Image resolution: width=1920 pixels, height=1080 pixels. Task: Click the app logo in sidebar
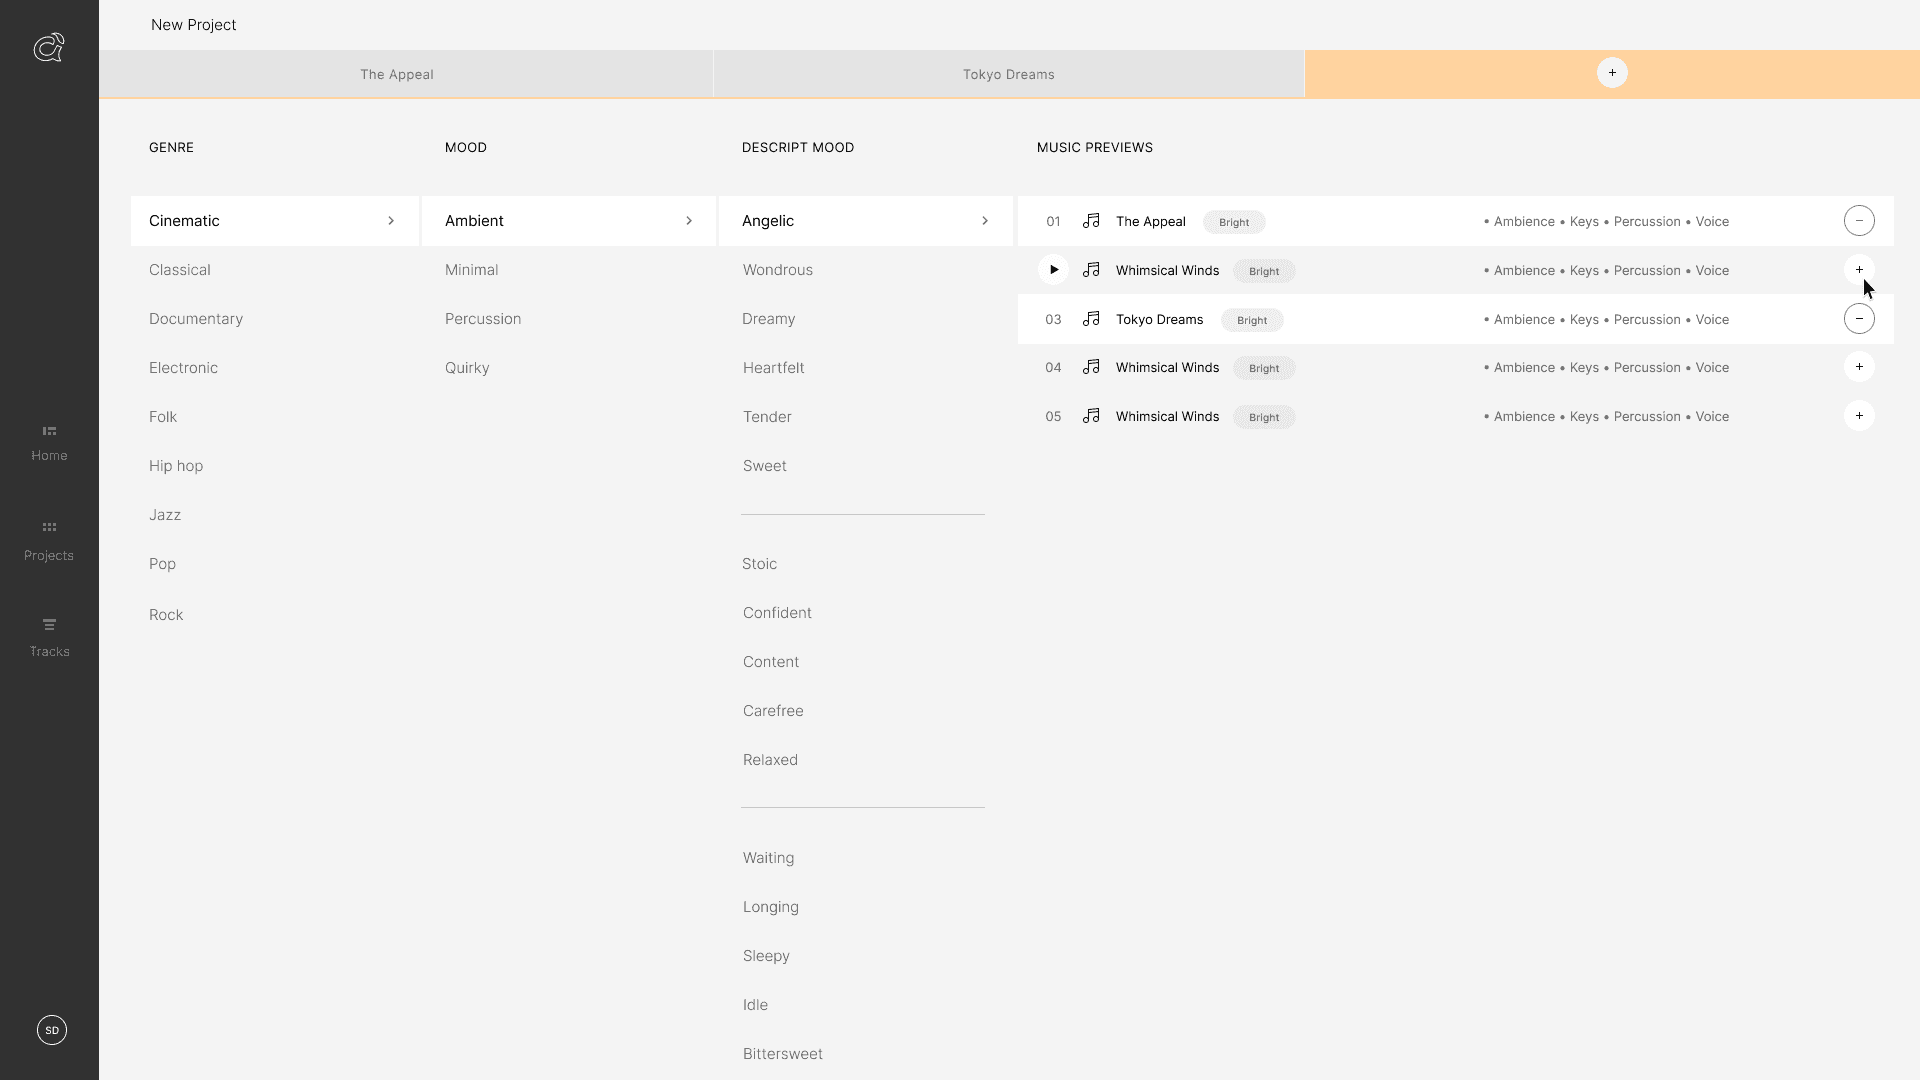tap(49, 47)
